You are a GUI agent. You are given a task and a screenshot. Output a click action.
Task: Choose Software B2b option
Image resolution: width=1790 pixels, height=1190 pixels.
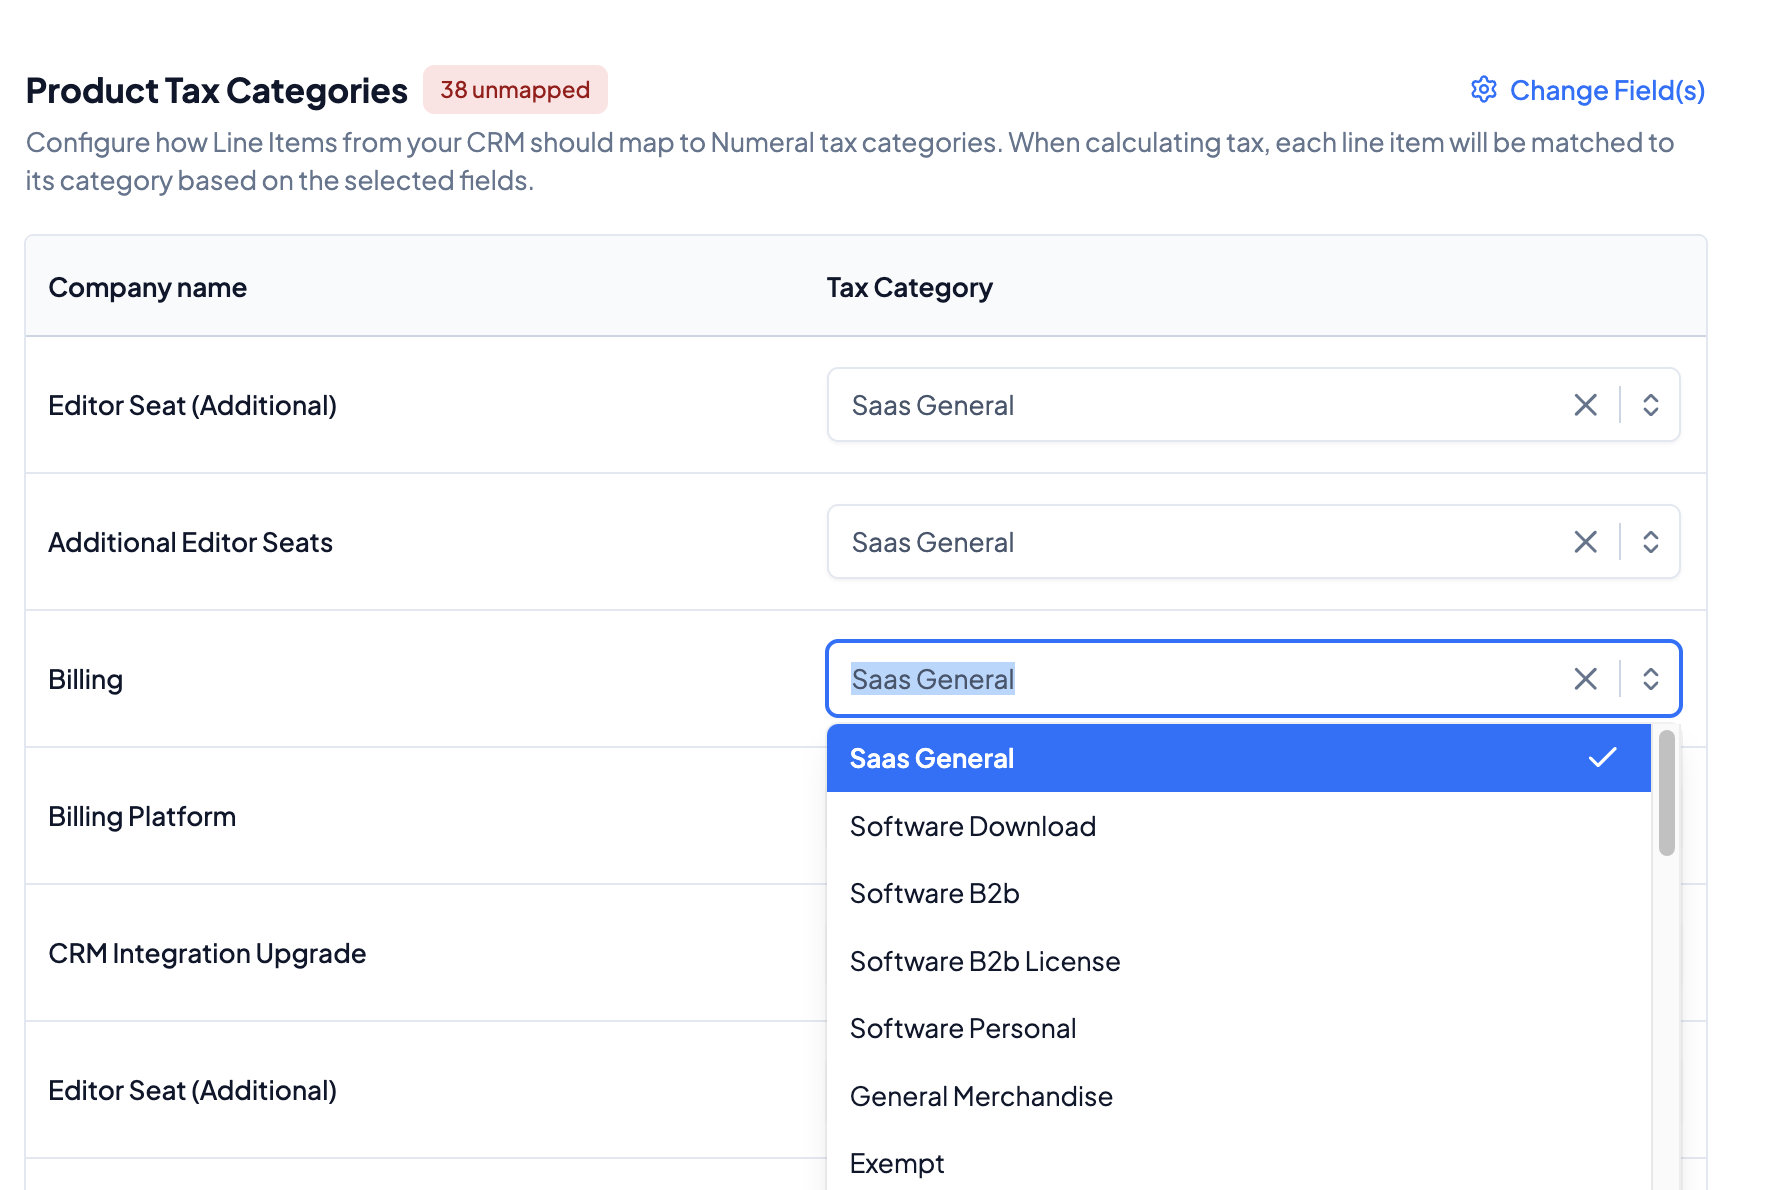[x=1239, y=893]
